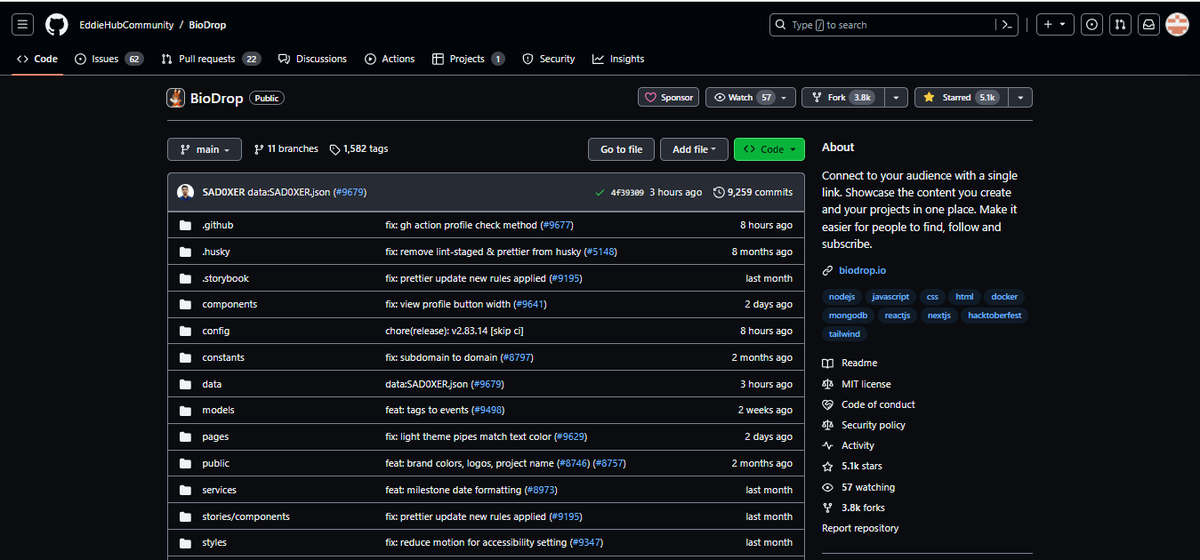Open the Security policy link
This screenshot has height=560, width=1200.
pyautogui.click(x=863, y=425)
